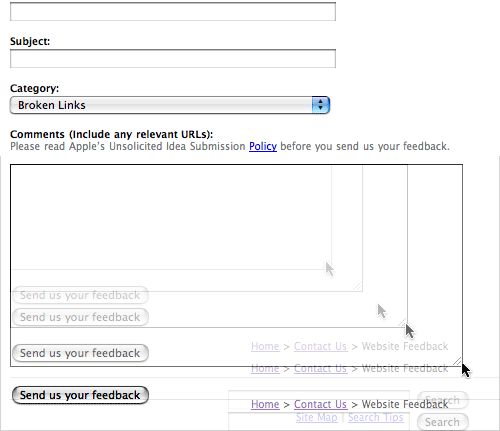Open the Category dropdown showing Broken Links
The image size is (500, 431).
tap(170, 105)
